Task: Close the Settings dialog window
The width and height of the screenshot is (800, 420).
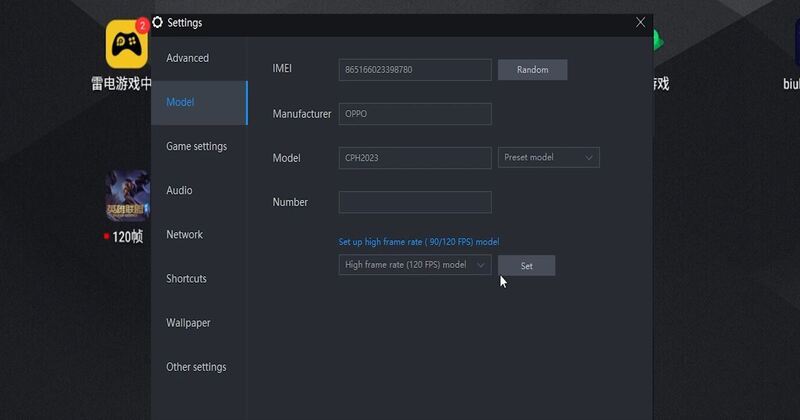Action: (640, 22)
